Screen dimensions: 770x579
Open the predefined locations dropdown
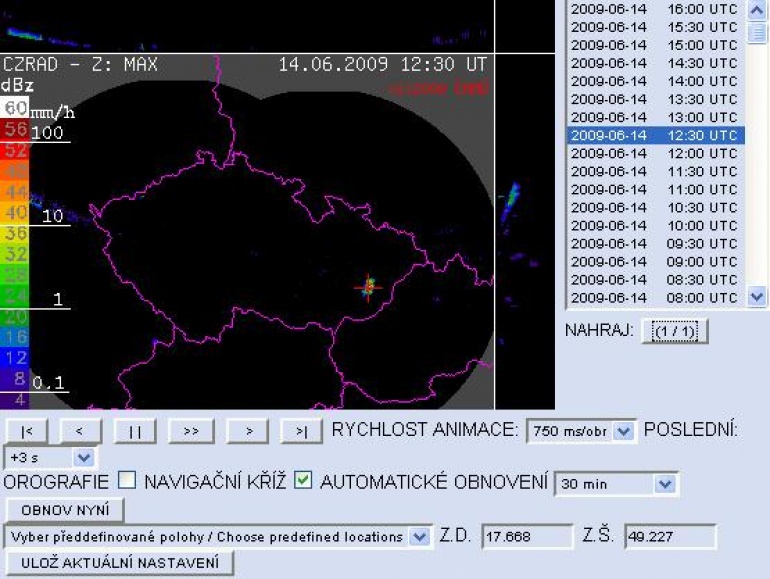click(218, 537)
